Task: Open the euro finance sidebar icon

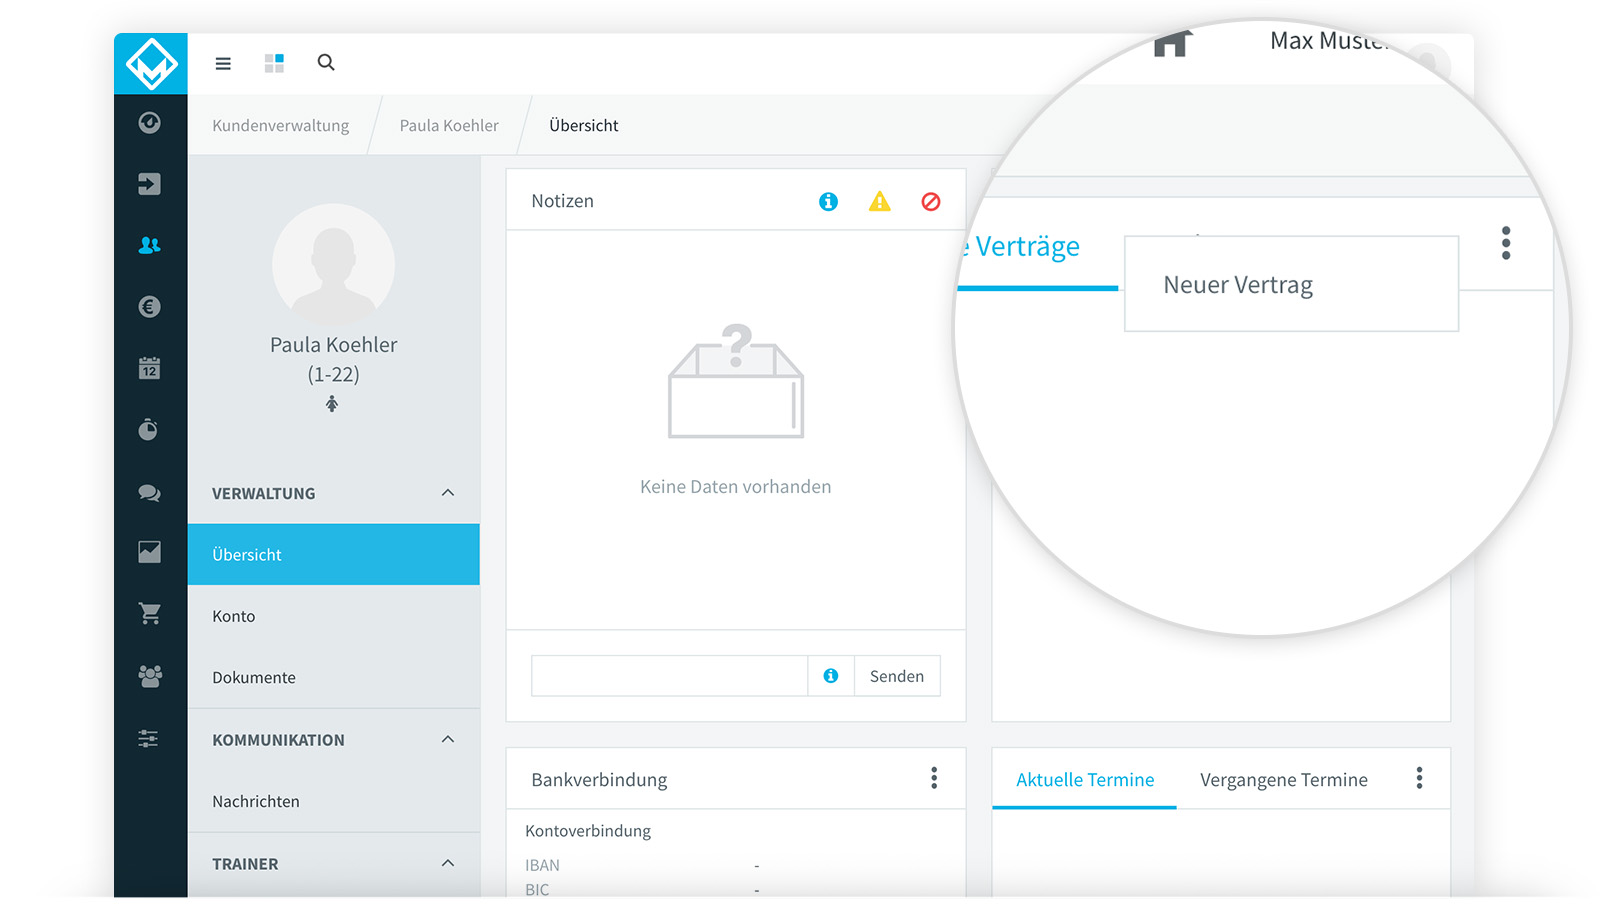Action: coord(150,307)
